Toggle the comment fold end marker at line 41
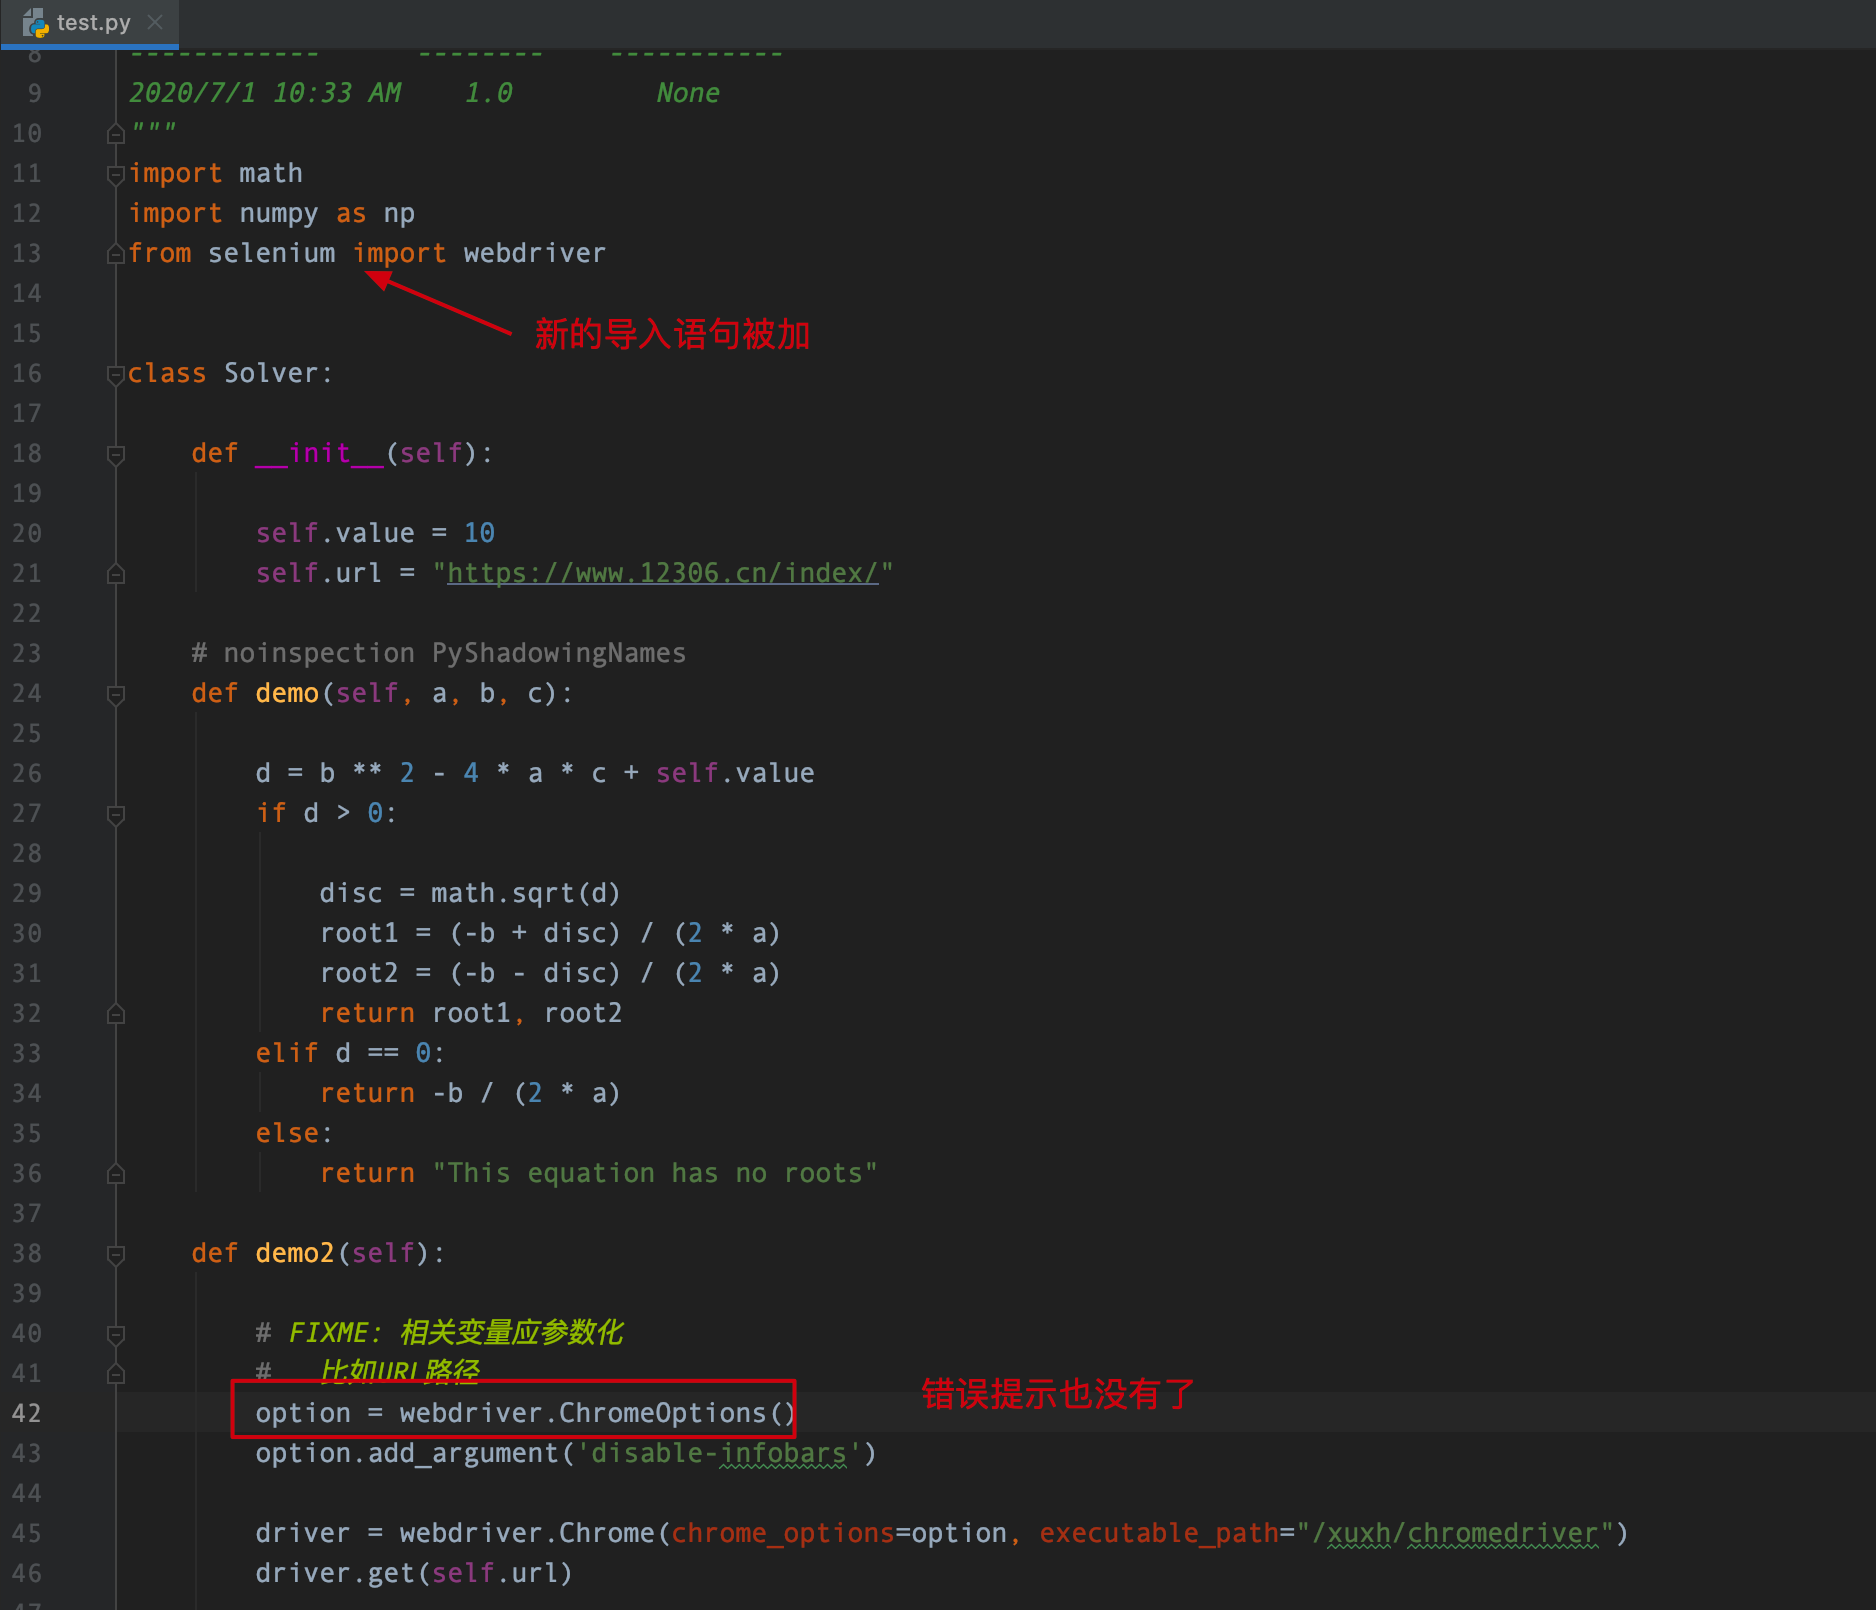 (x=116, y=1374)
